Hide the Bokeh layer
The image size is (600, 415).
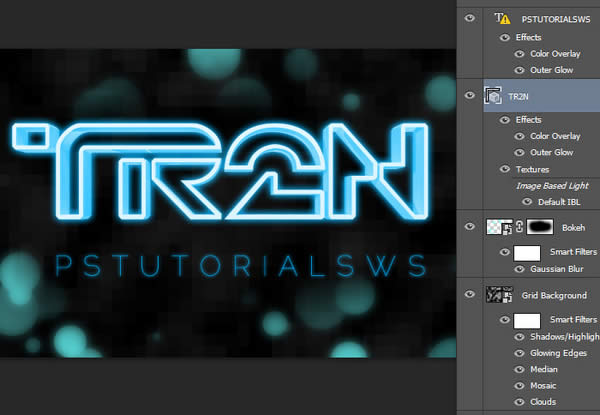[x=469, y=228]
